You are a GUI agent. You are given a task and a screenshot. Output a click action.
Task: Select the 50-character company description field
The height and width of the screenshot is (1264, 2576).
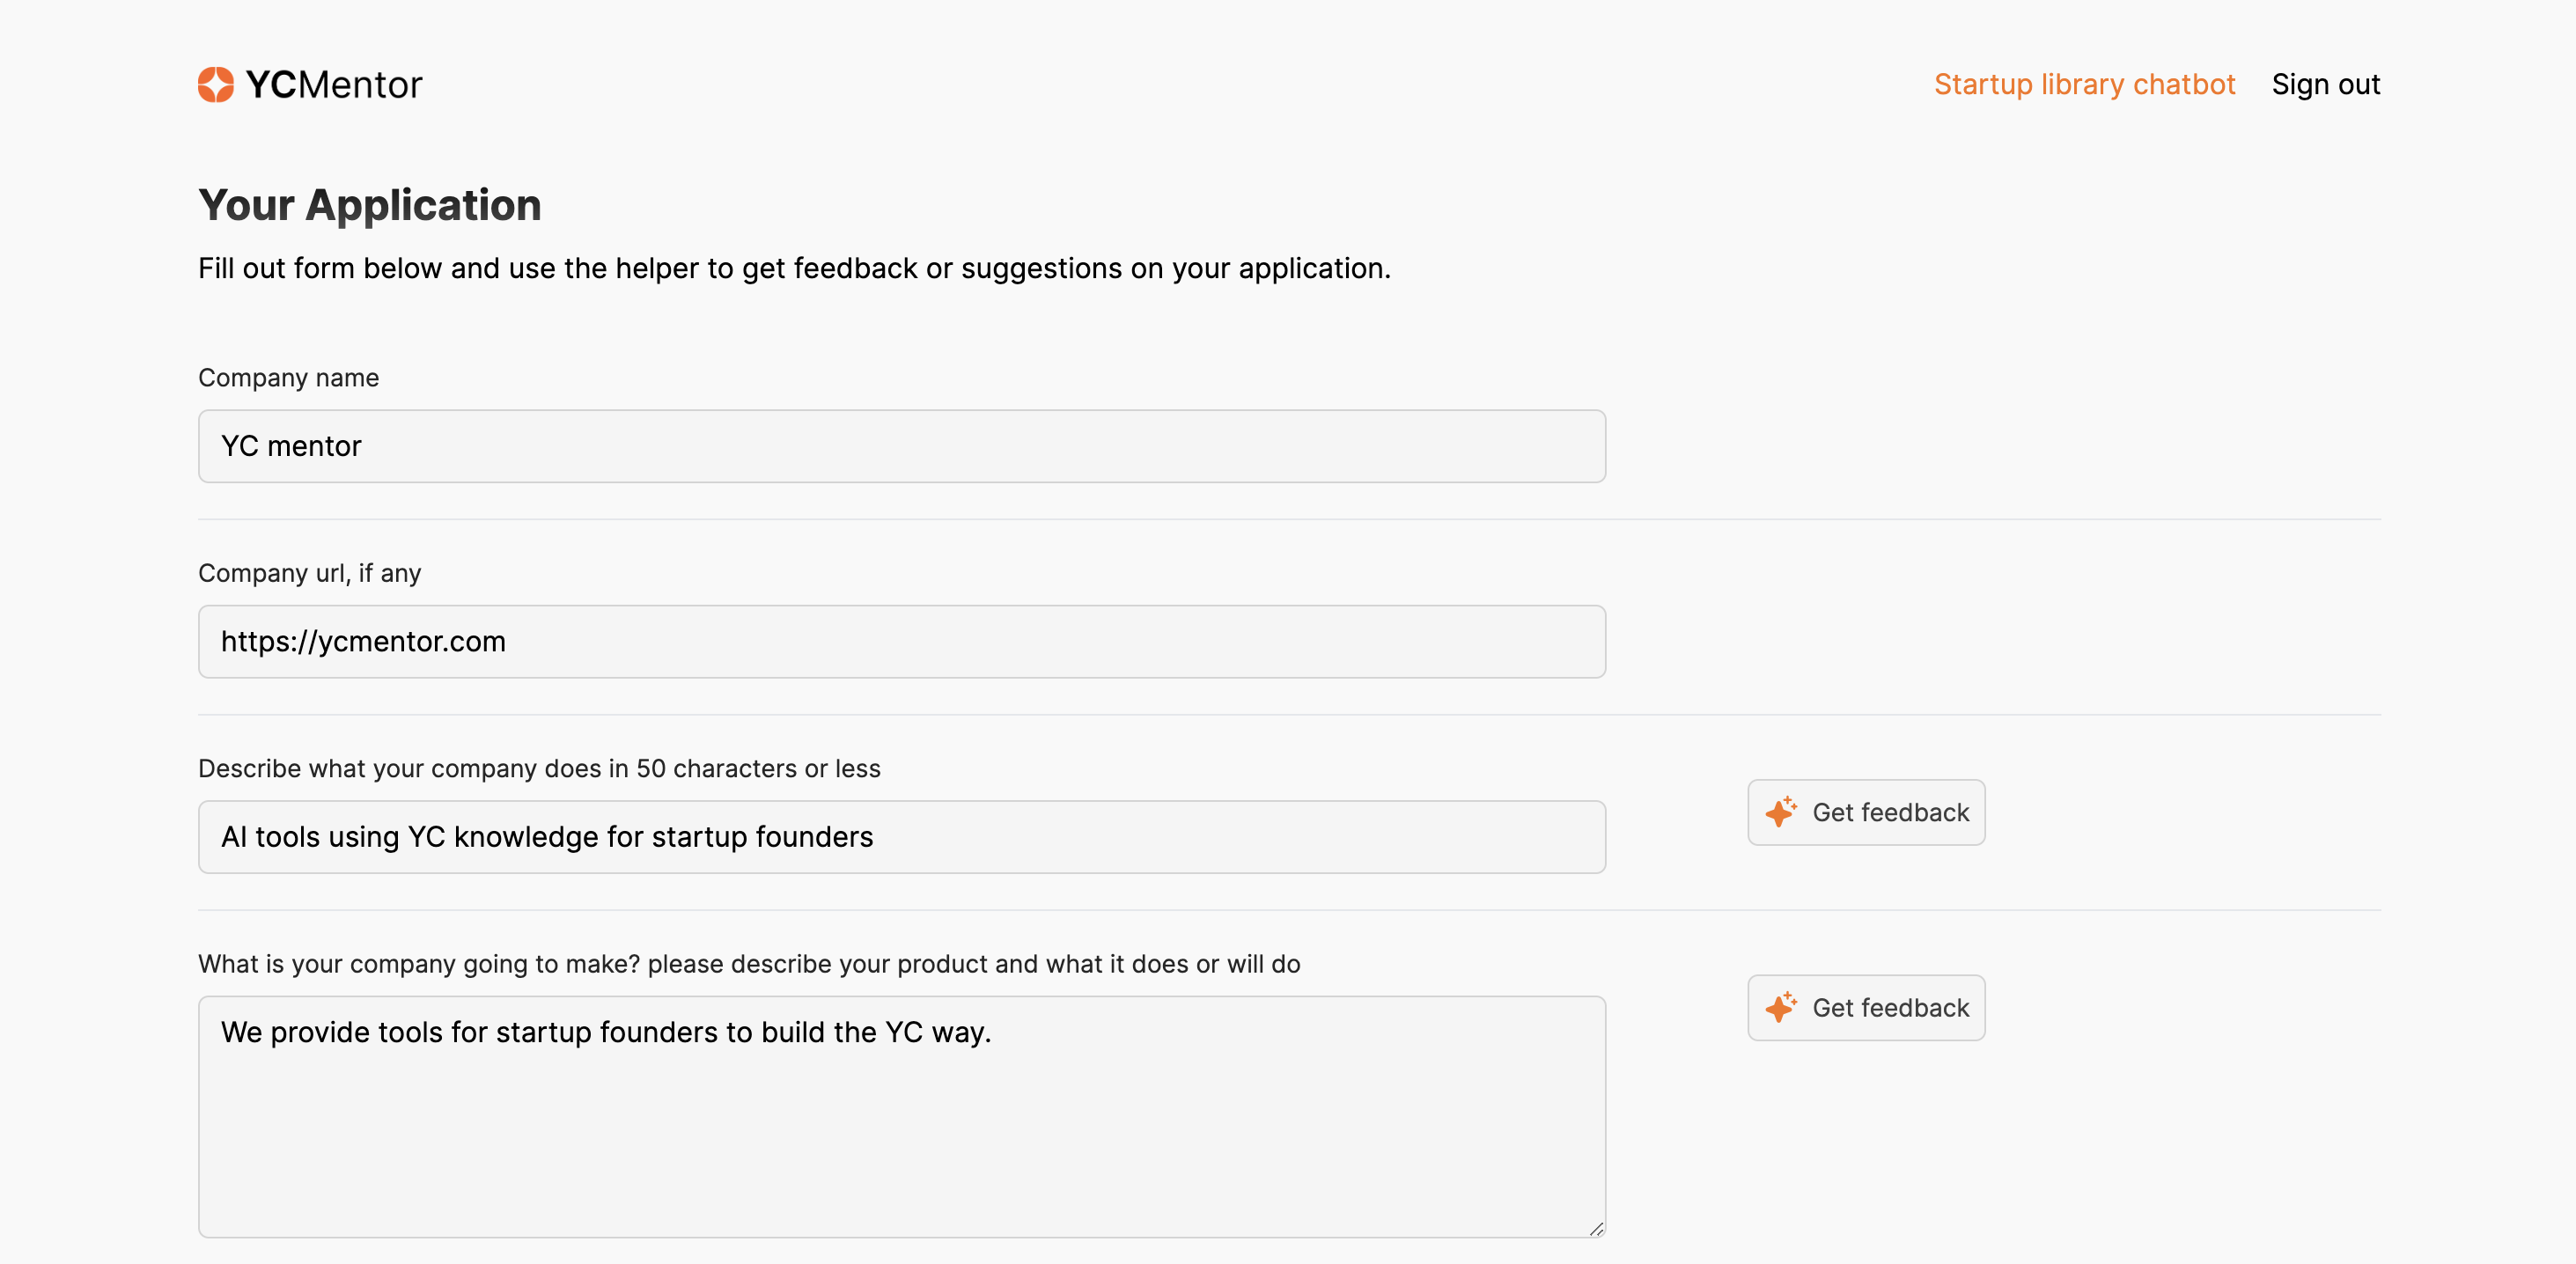(x=901, y=837)
